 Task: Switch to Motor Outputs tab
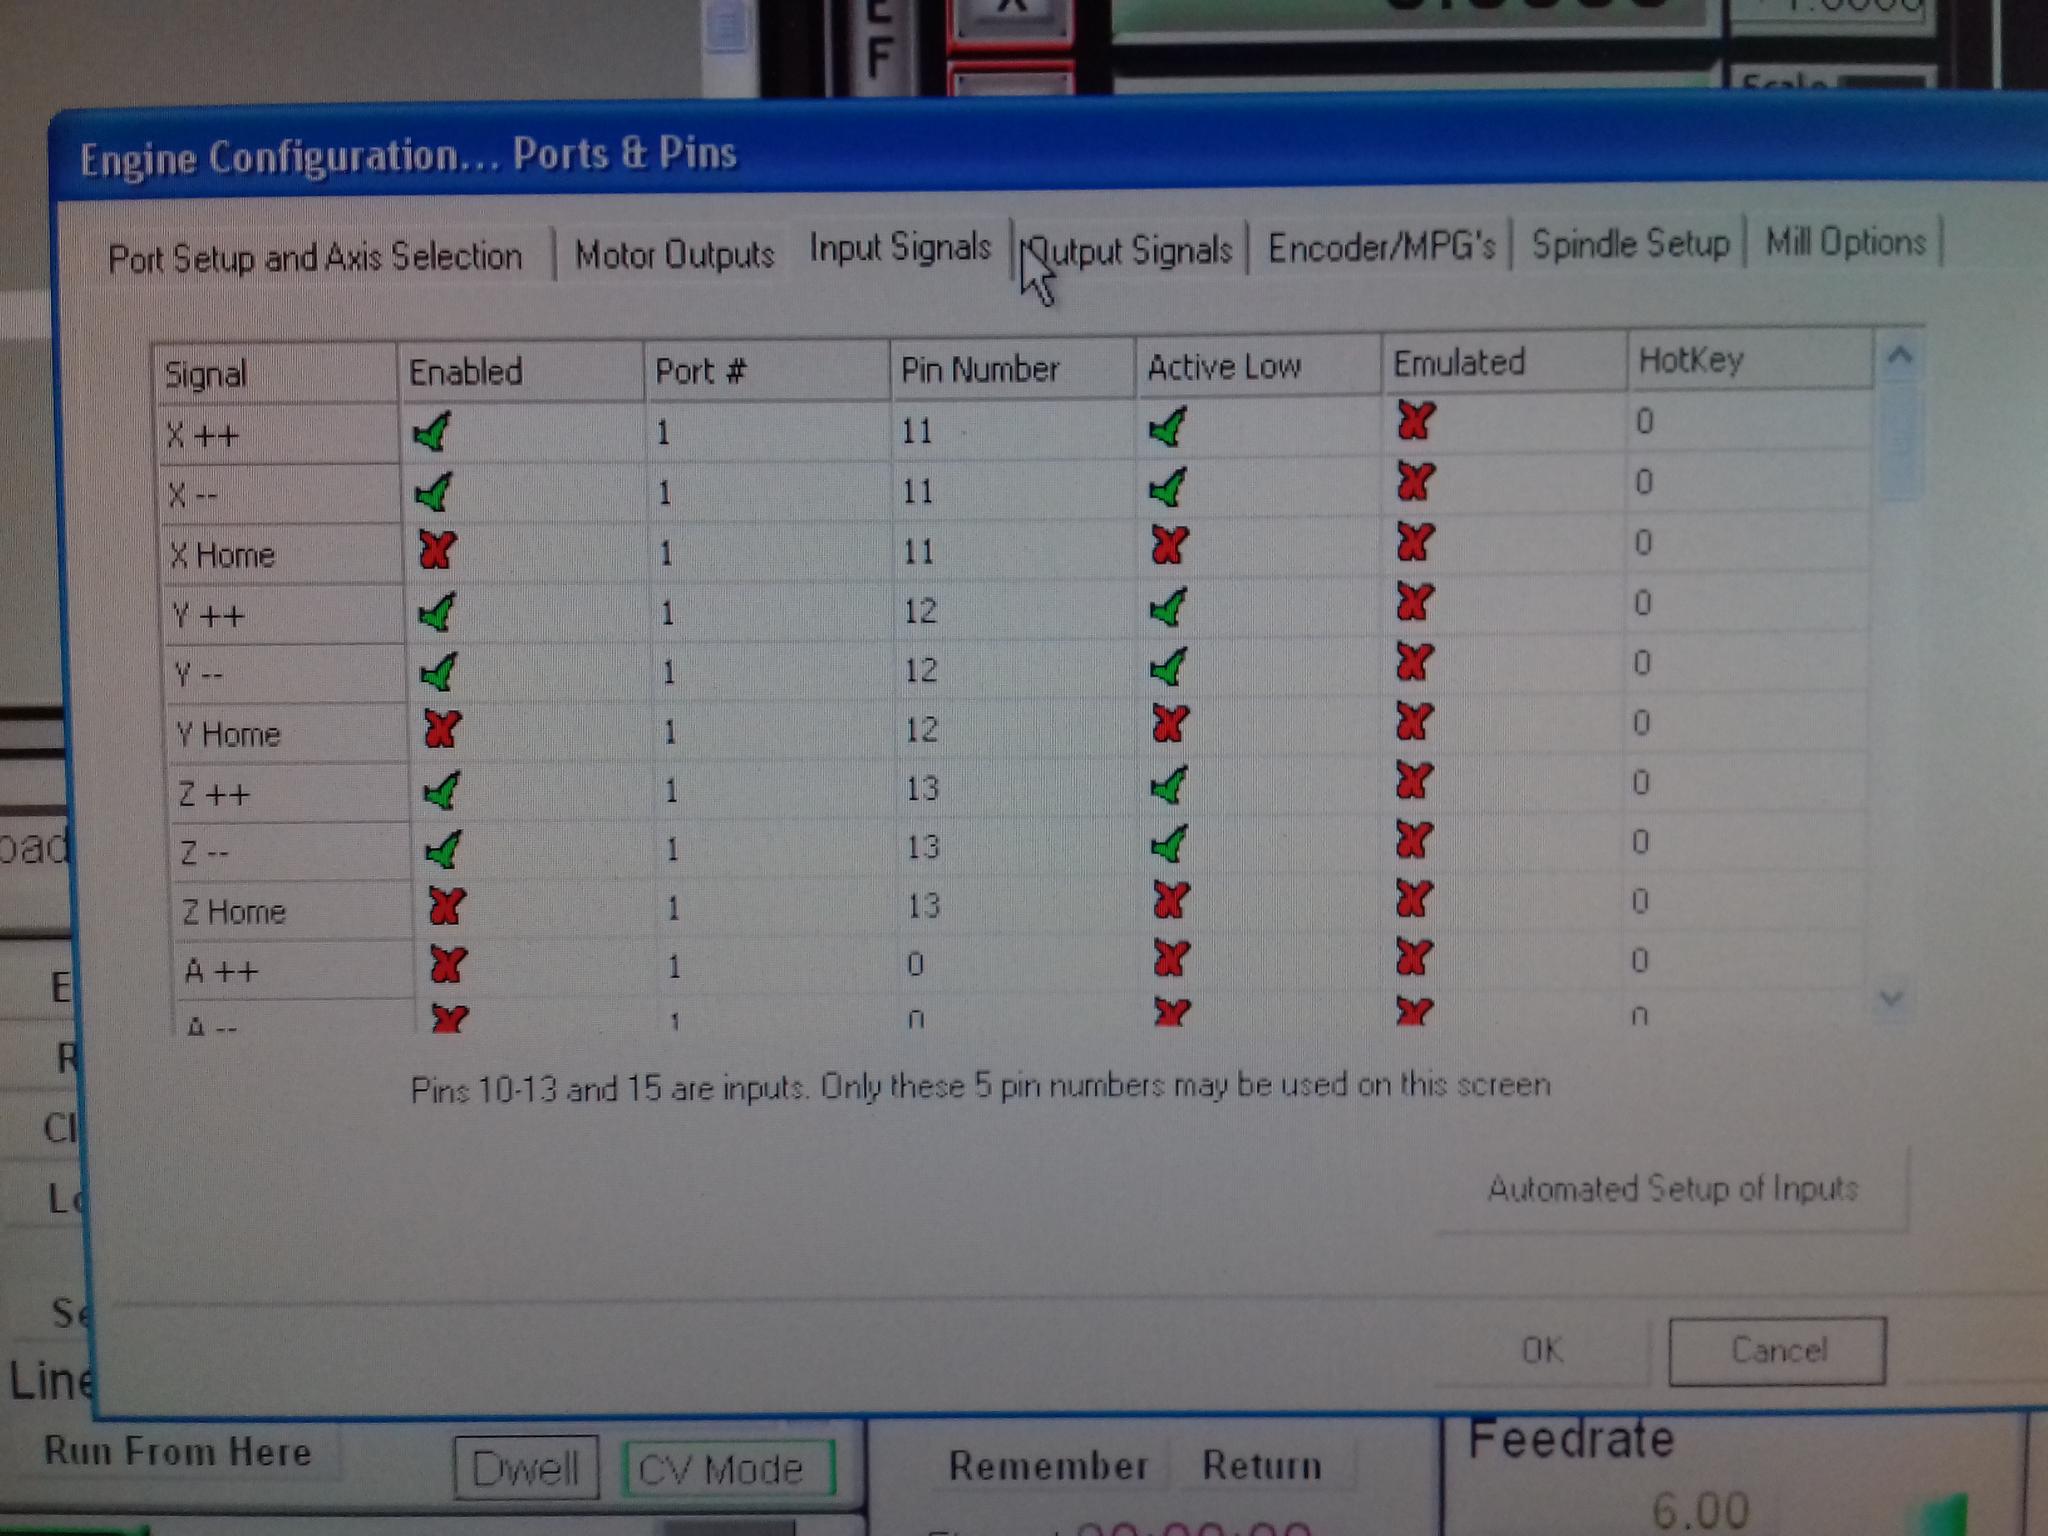point(674,255)
